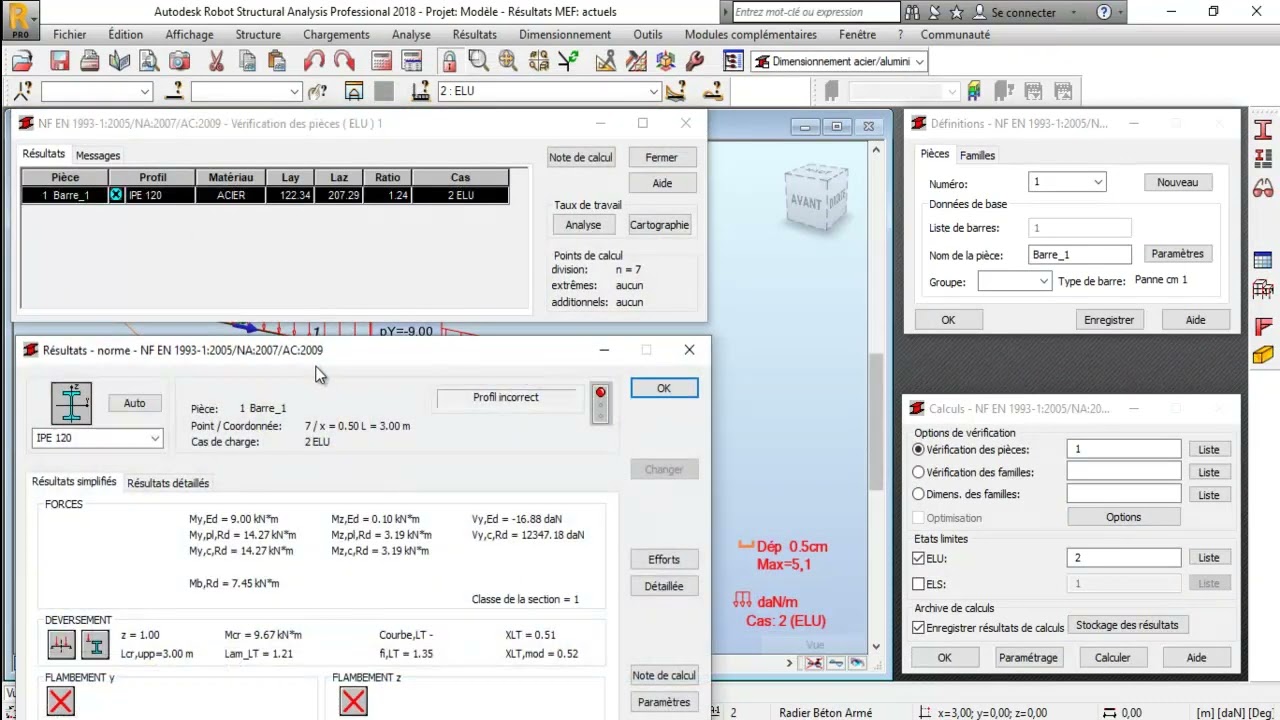The image size is (1280, 720).
Task: Open the Numéro dropdown in Définitions
Action: click(x=1097, y=182)
